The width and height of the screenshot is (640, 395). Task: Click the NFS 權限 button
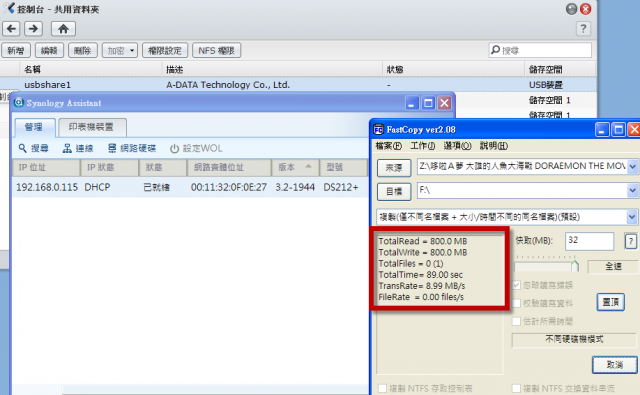point(216,51)
